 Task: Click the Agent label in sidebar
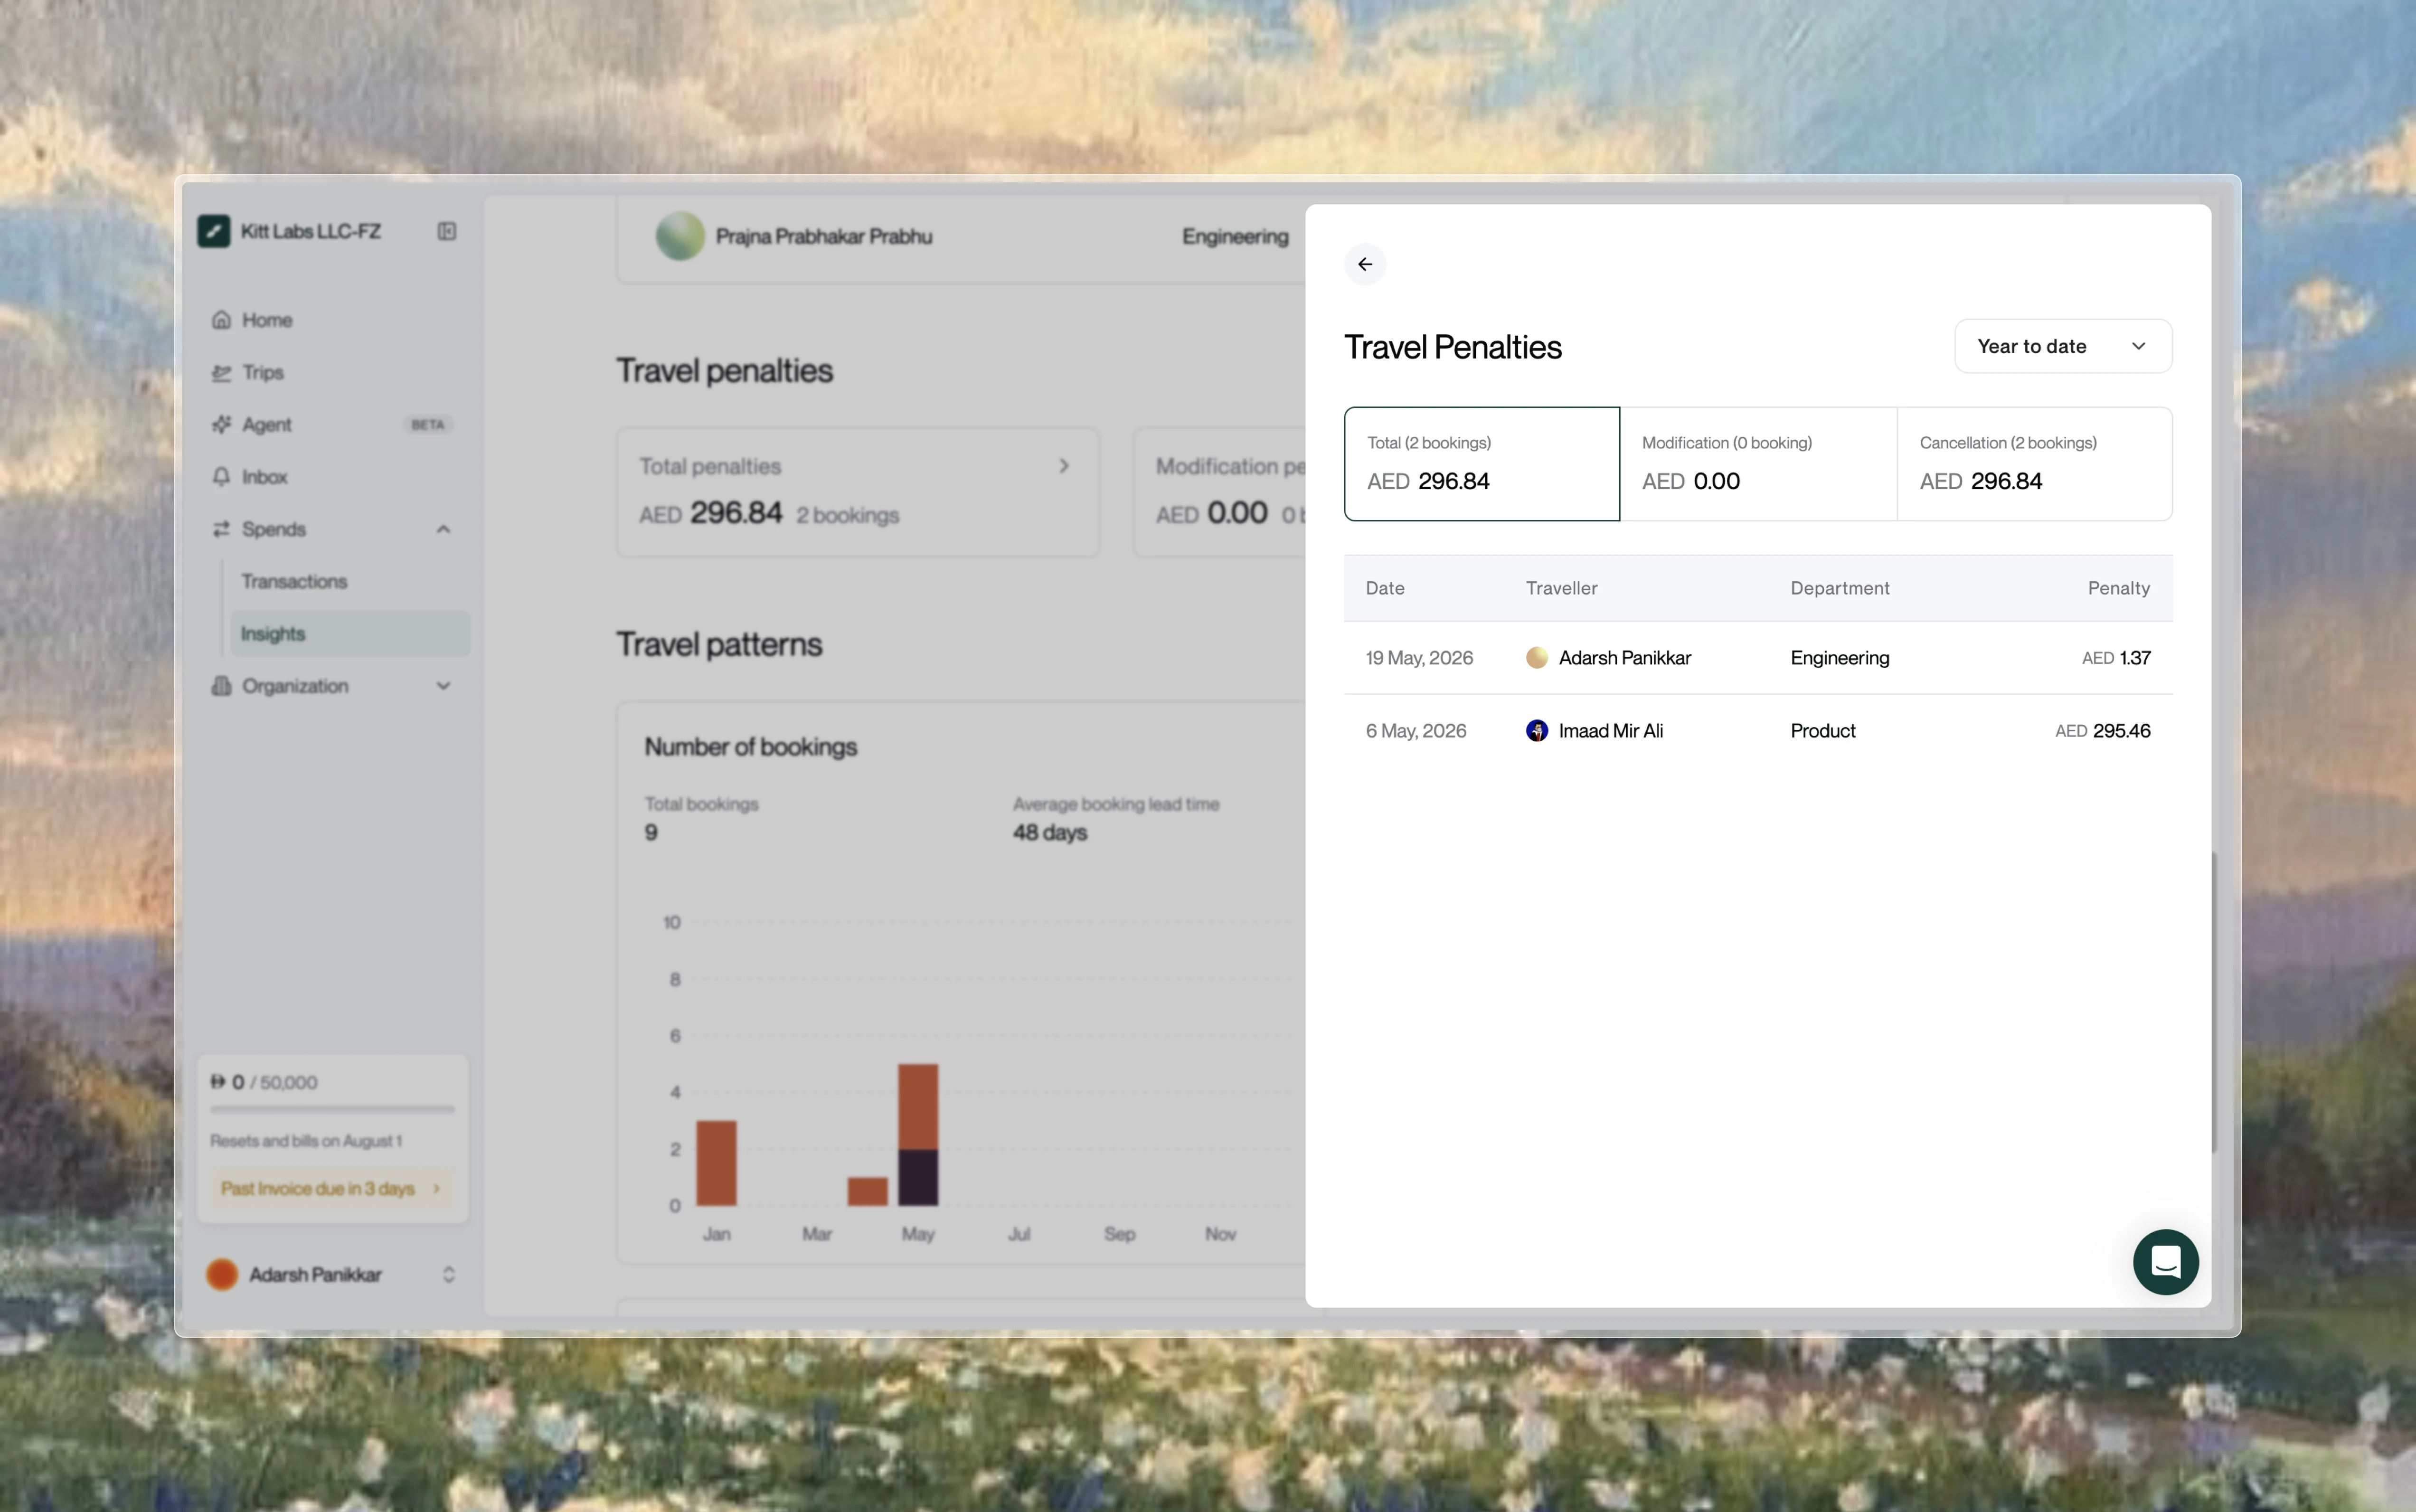click(267, 424)
